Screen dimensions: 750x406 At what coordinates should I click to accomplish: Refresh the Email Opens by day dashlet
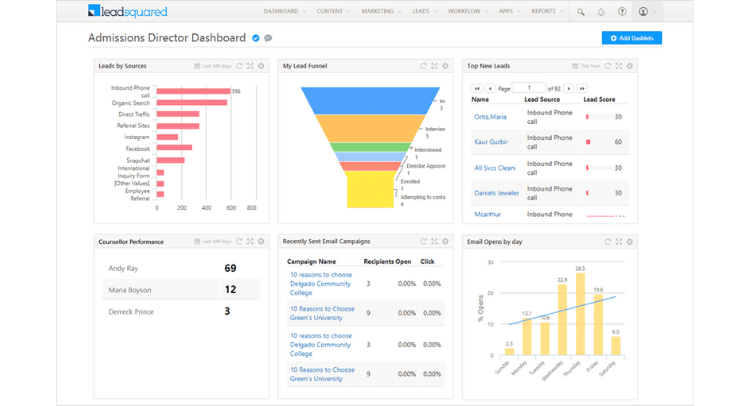pyautogui.click(x=607, y=242)
